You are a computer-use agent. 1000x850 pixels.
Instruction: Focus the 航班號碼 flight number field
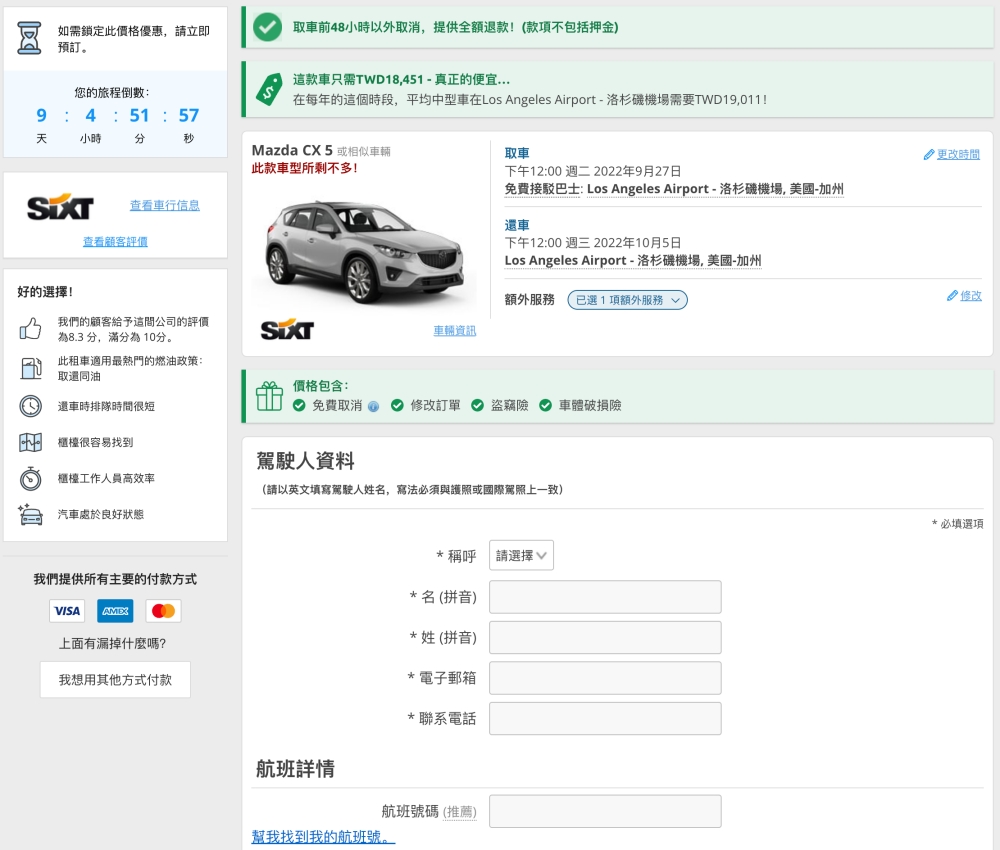pos(605,811)
